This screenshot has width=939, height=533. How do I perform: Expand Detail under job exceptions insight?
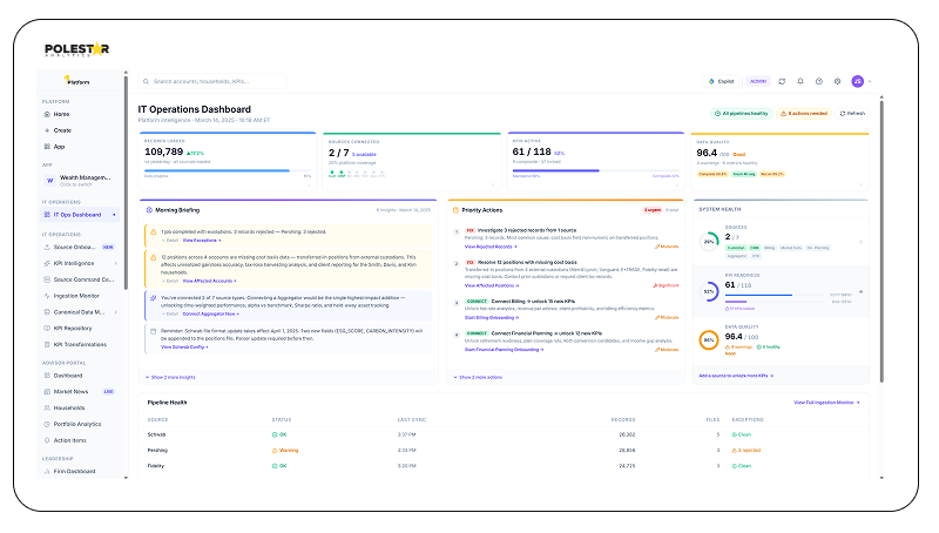170,240
